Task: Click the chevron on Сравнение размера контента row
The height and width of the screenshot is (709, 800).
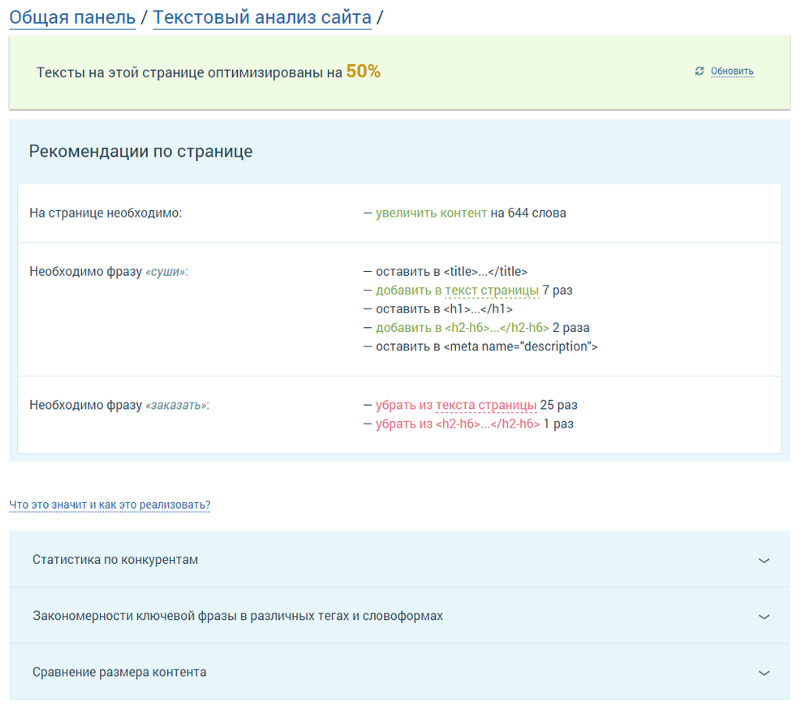Action: pyautogui.click(x=764, y=673)
